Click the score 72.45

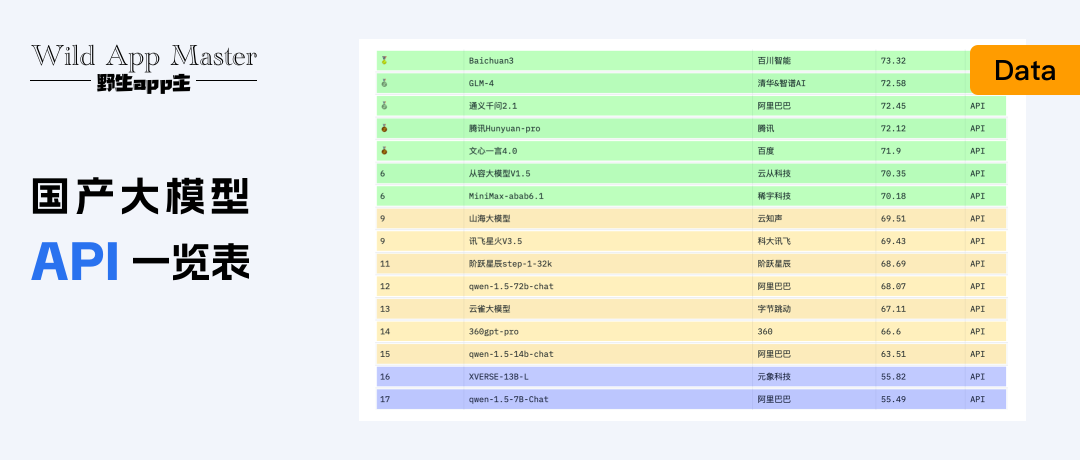(893, 106)
